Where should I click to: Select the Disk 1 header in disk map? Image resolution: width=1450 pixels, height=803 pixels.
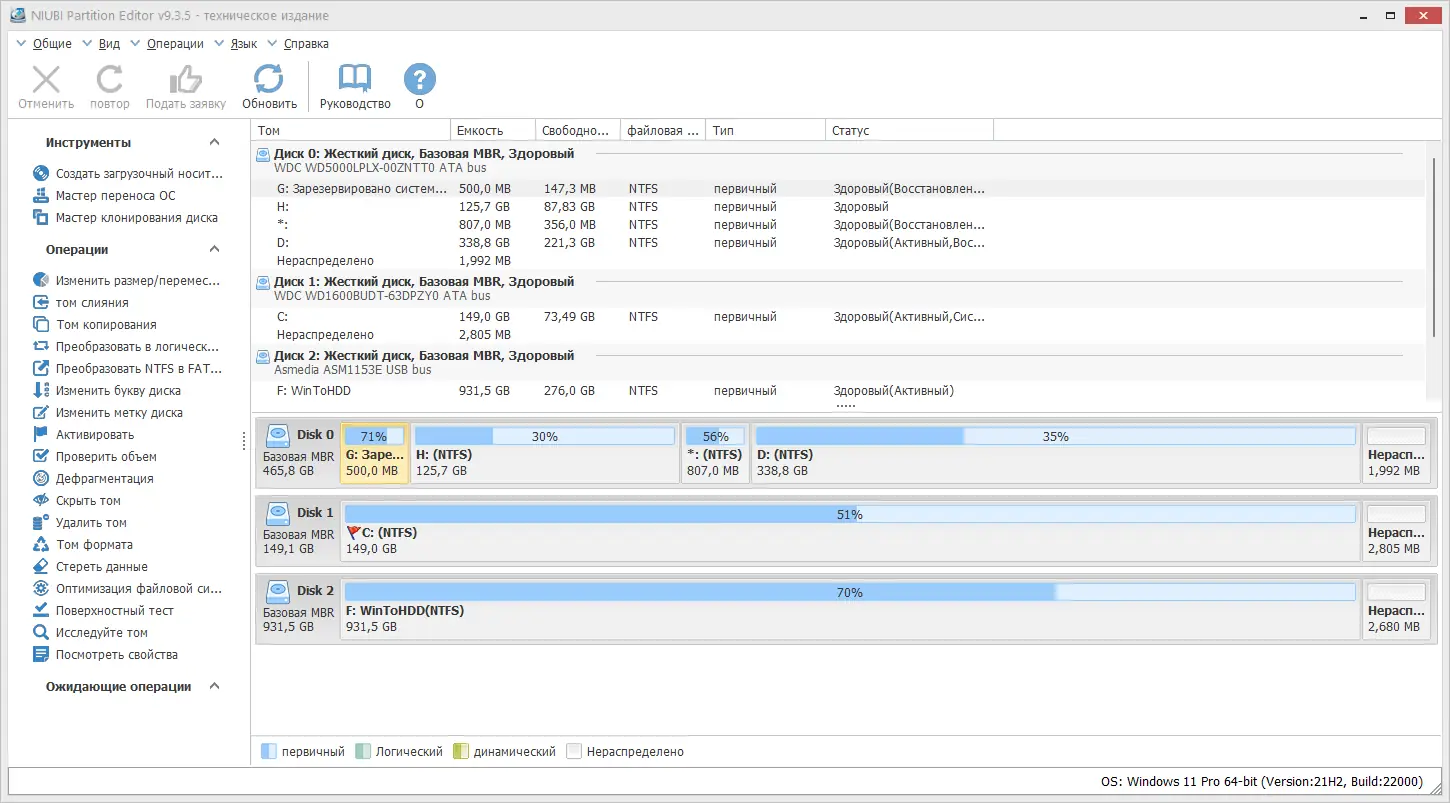(x=299, y=529)
